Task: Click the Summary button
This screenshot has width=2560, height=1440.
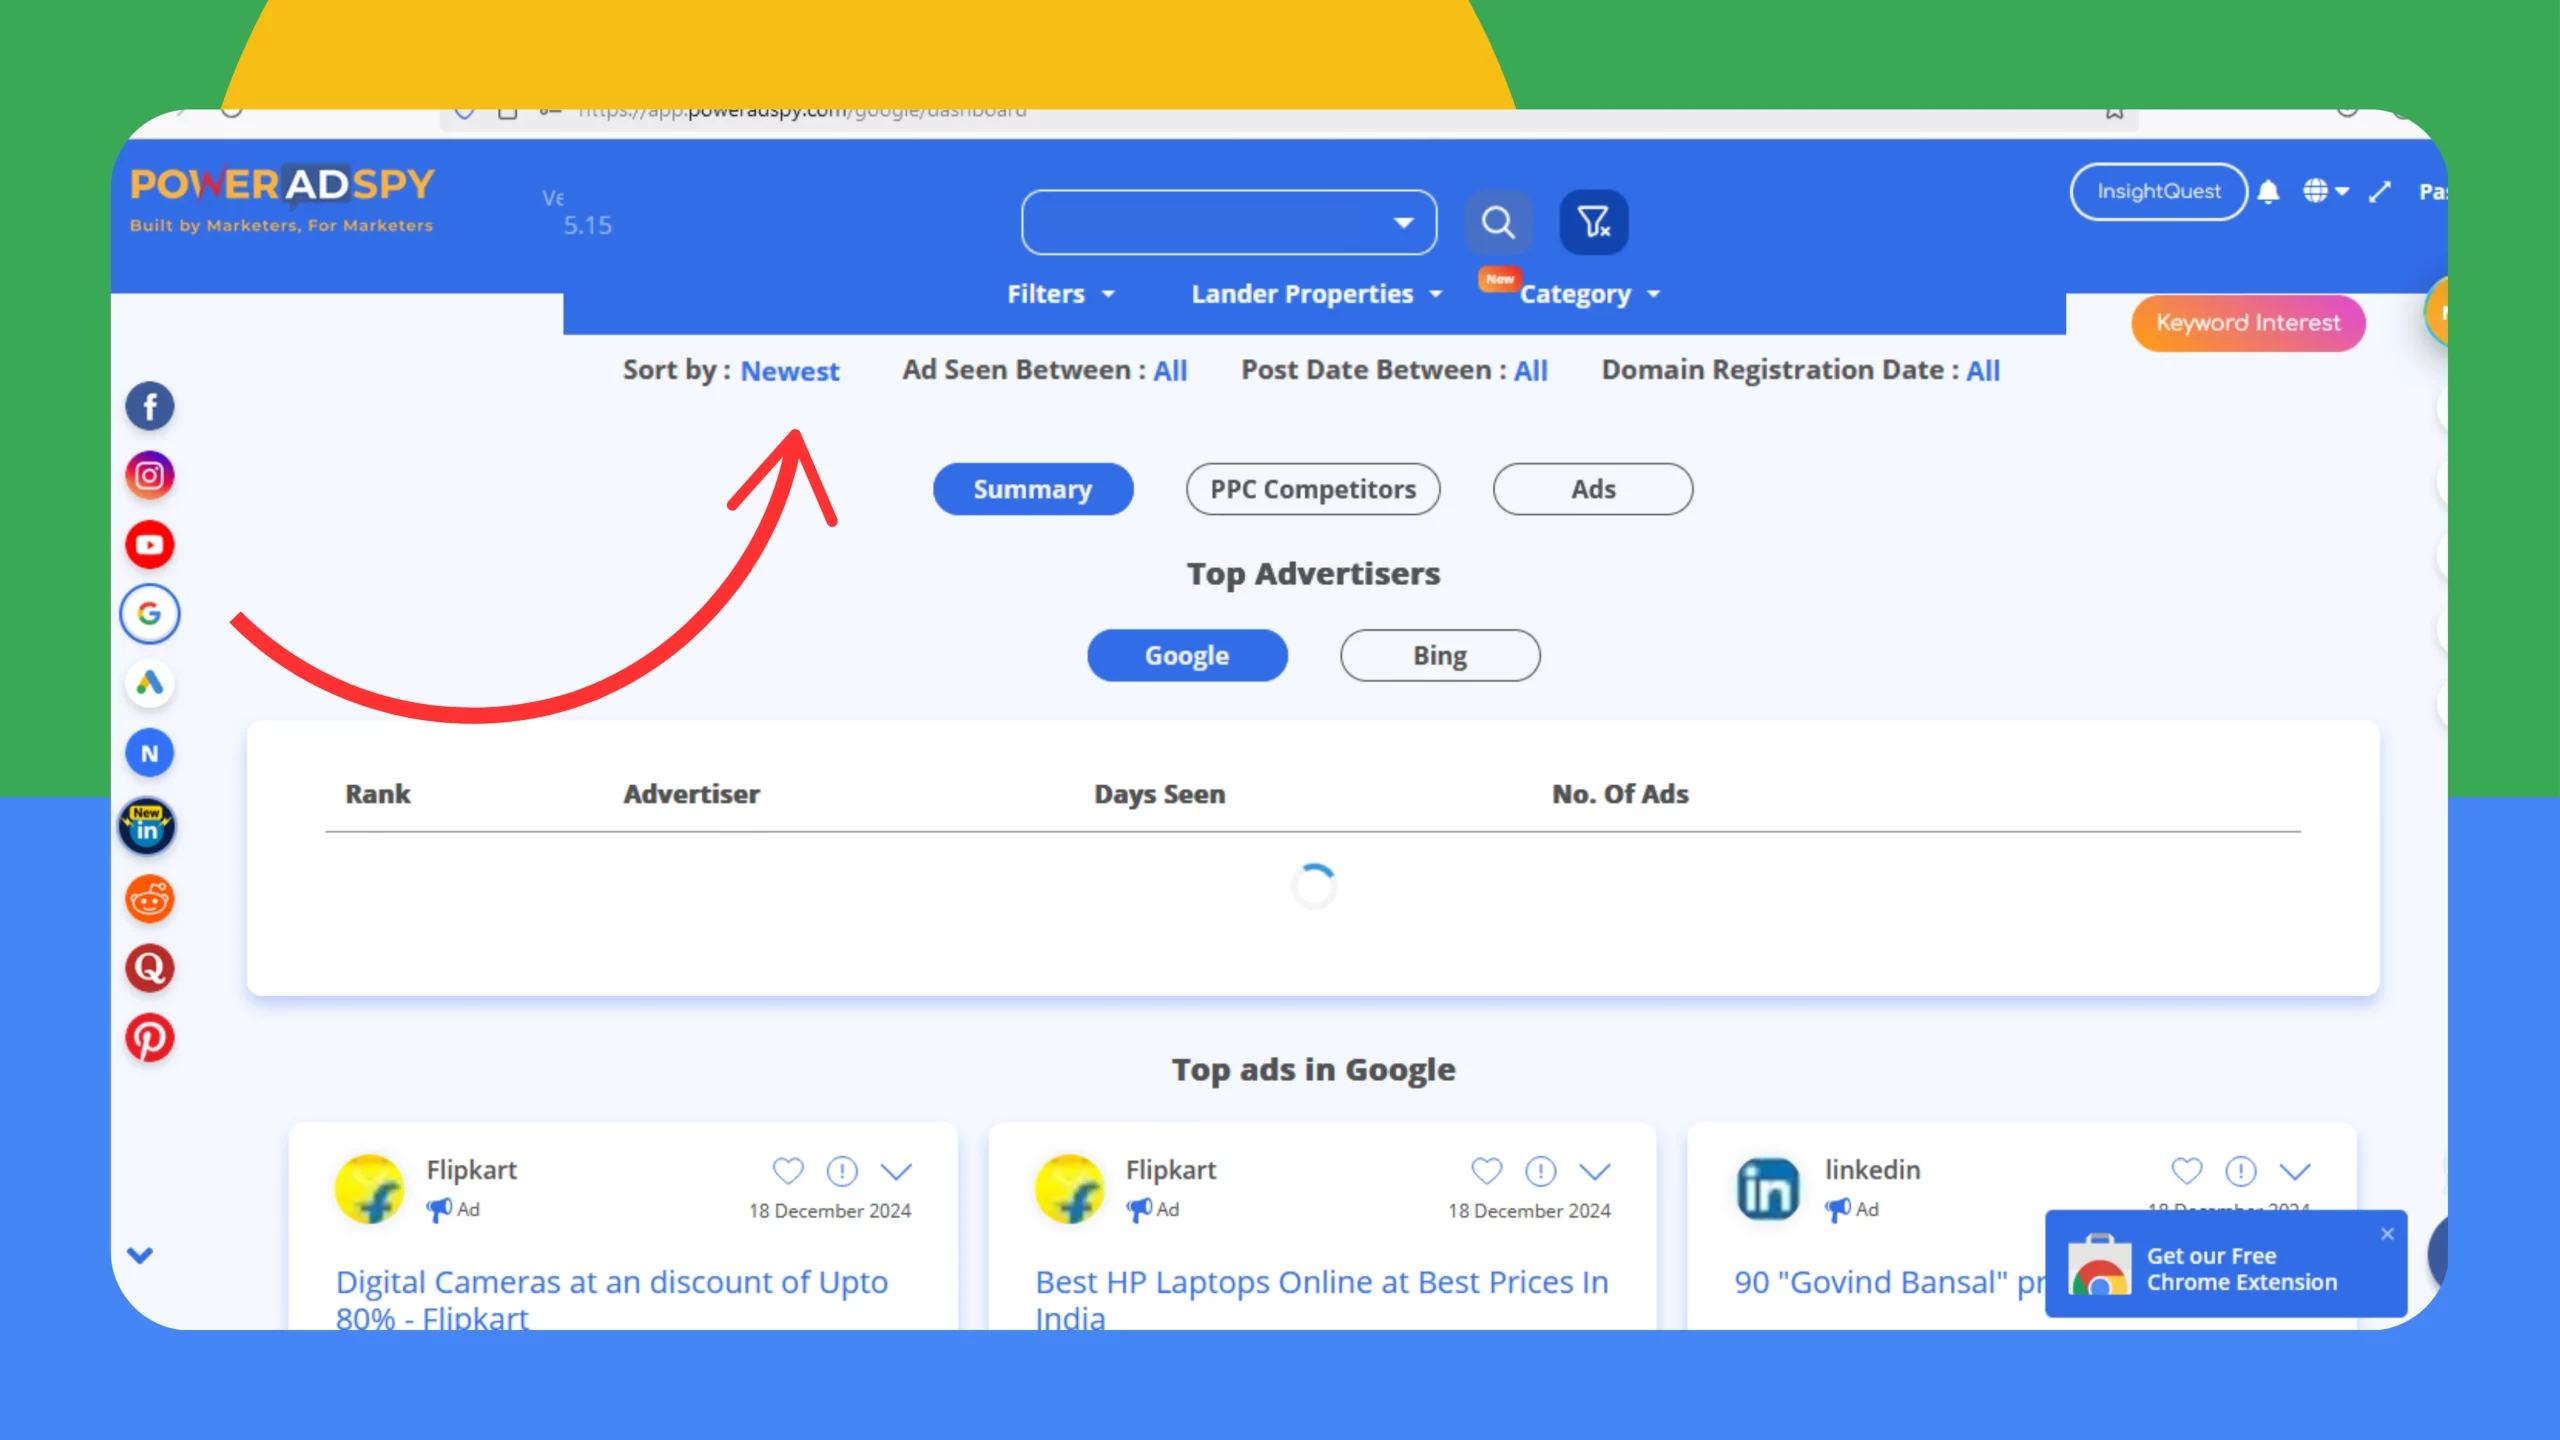Action: [1032, 489]
